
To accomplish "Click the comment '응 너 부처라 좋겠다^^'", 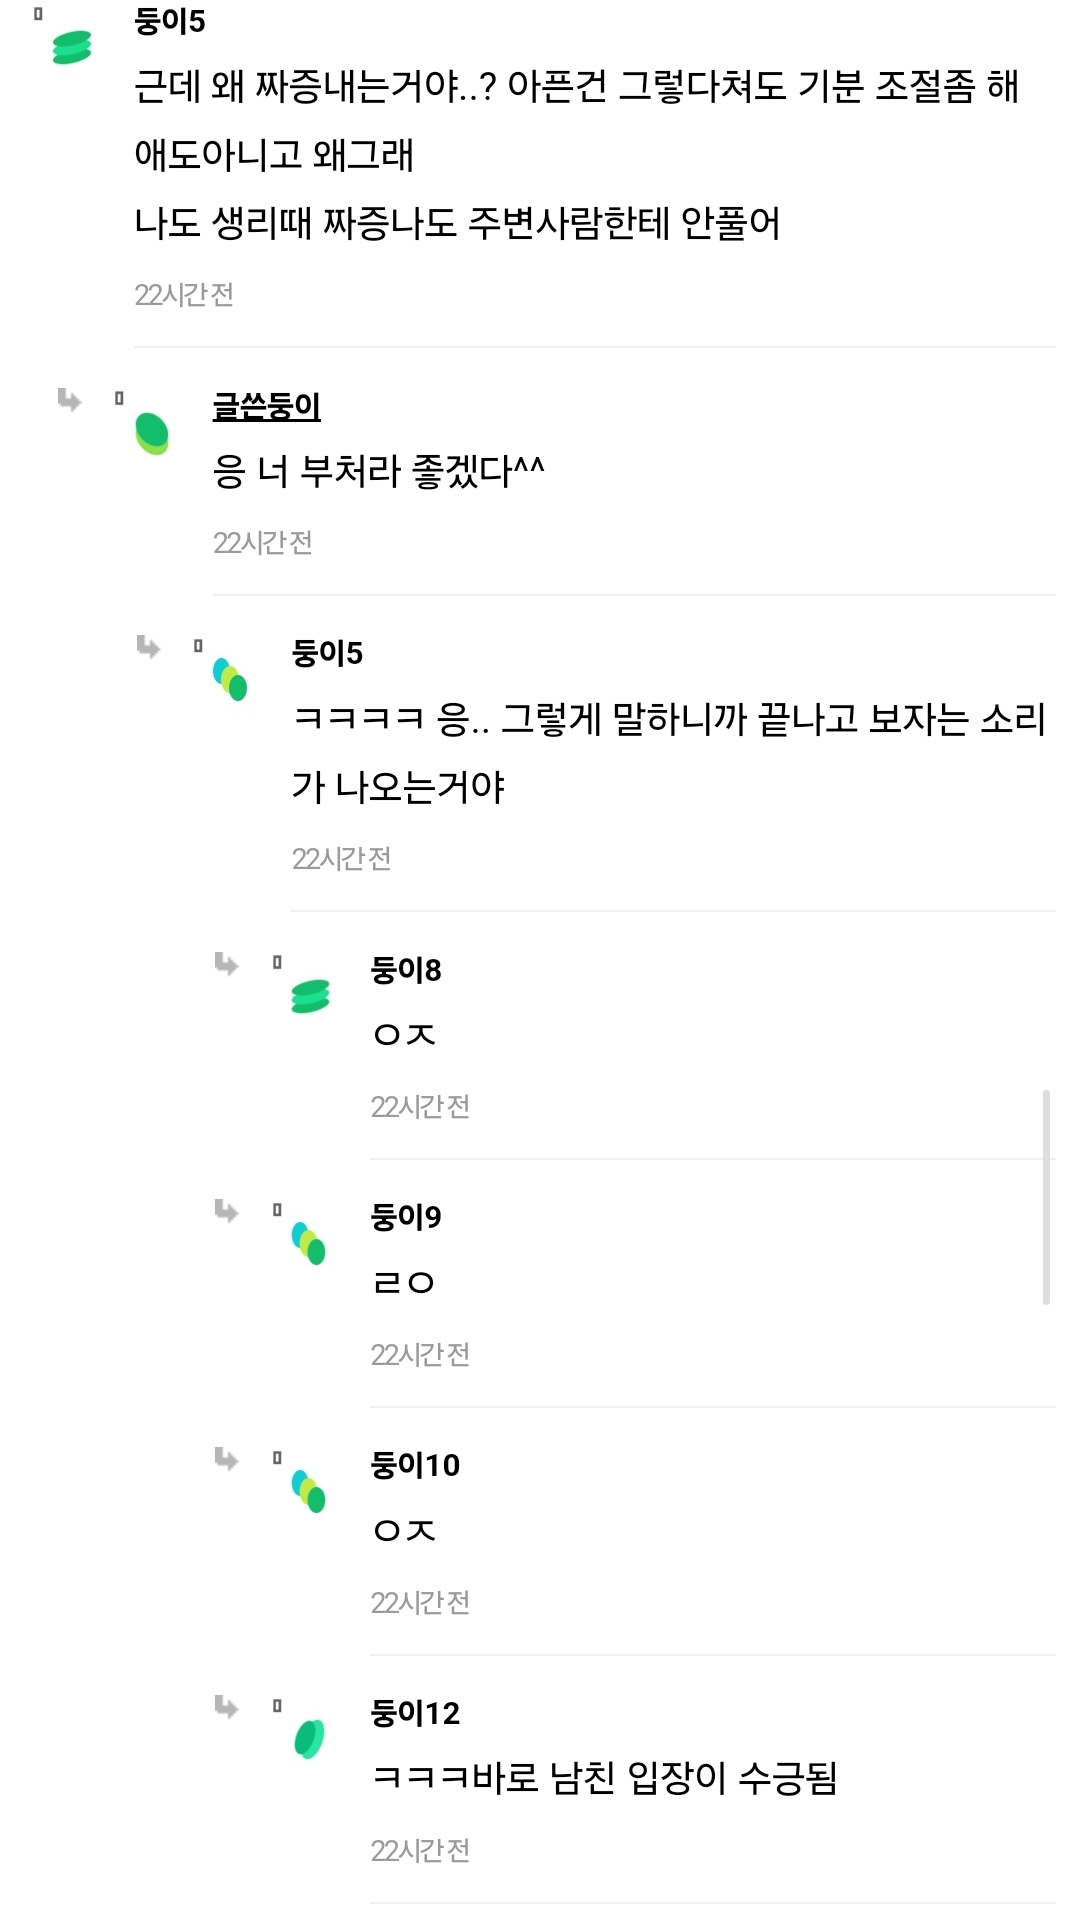I will (x=378, y=470).
